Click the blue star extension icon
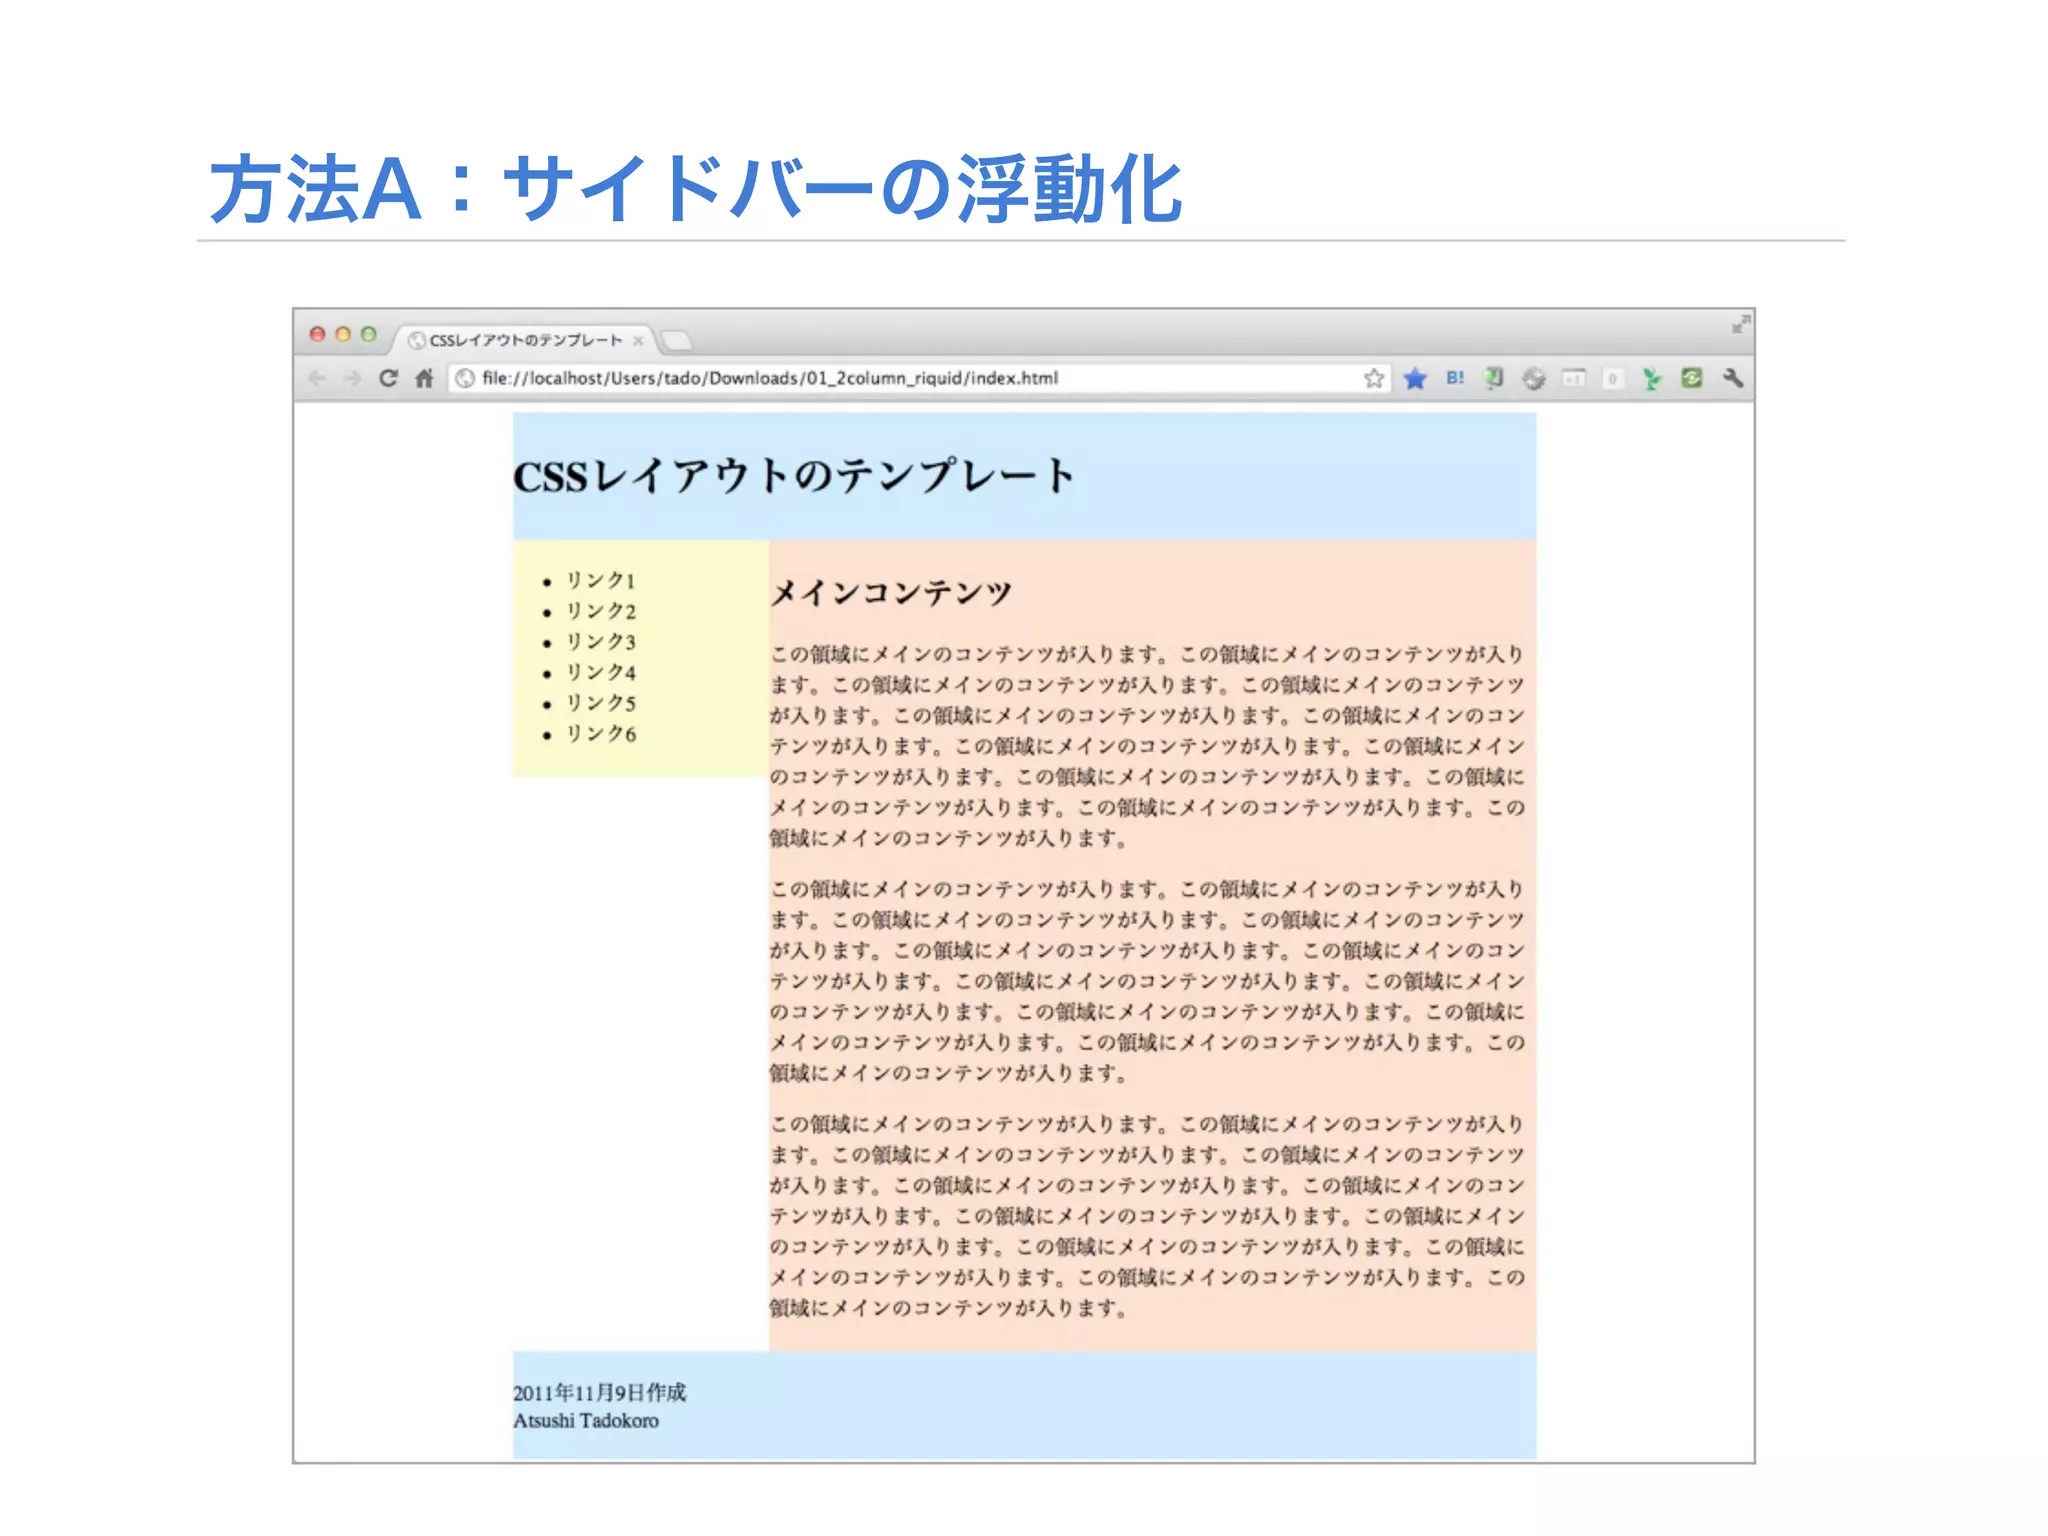2048x1536 pixels. tap(1414, 378)
